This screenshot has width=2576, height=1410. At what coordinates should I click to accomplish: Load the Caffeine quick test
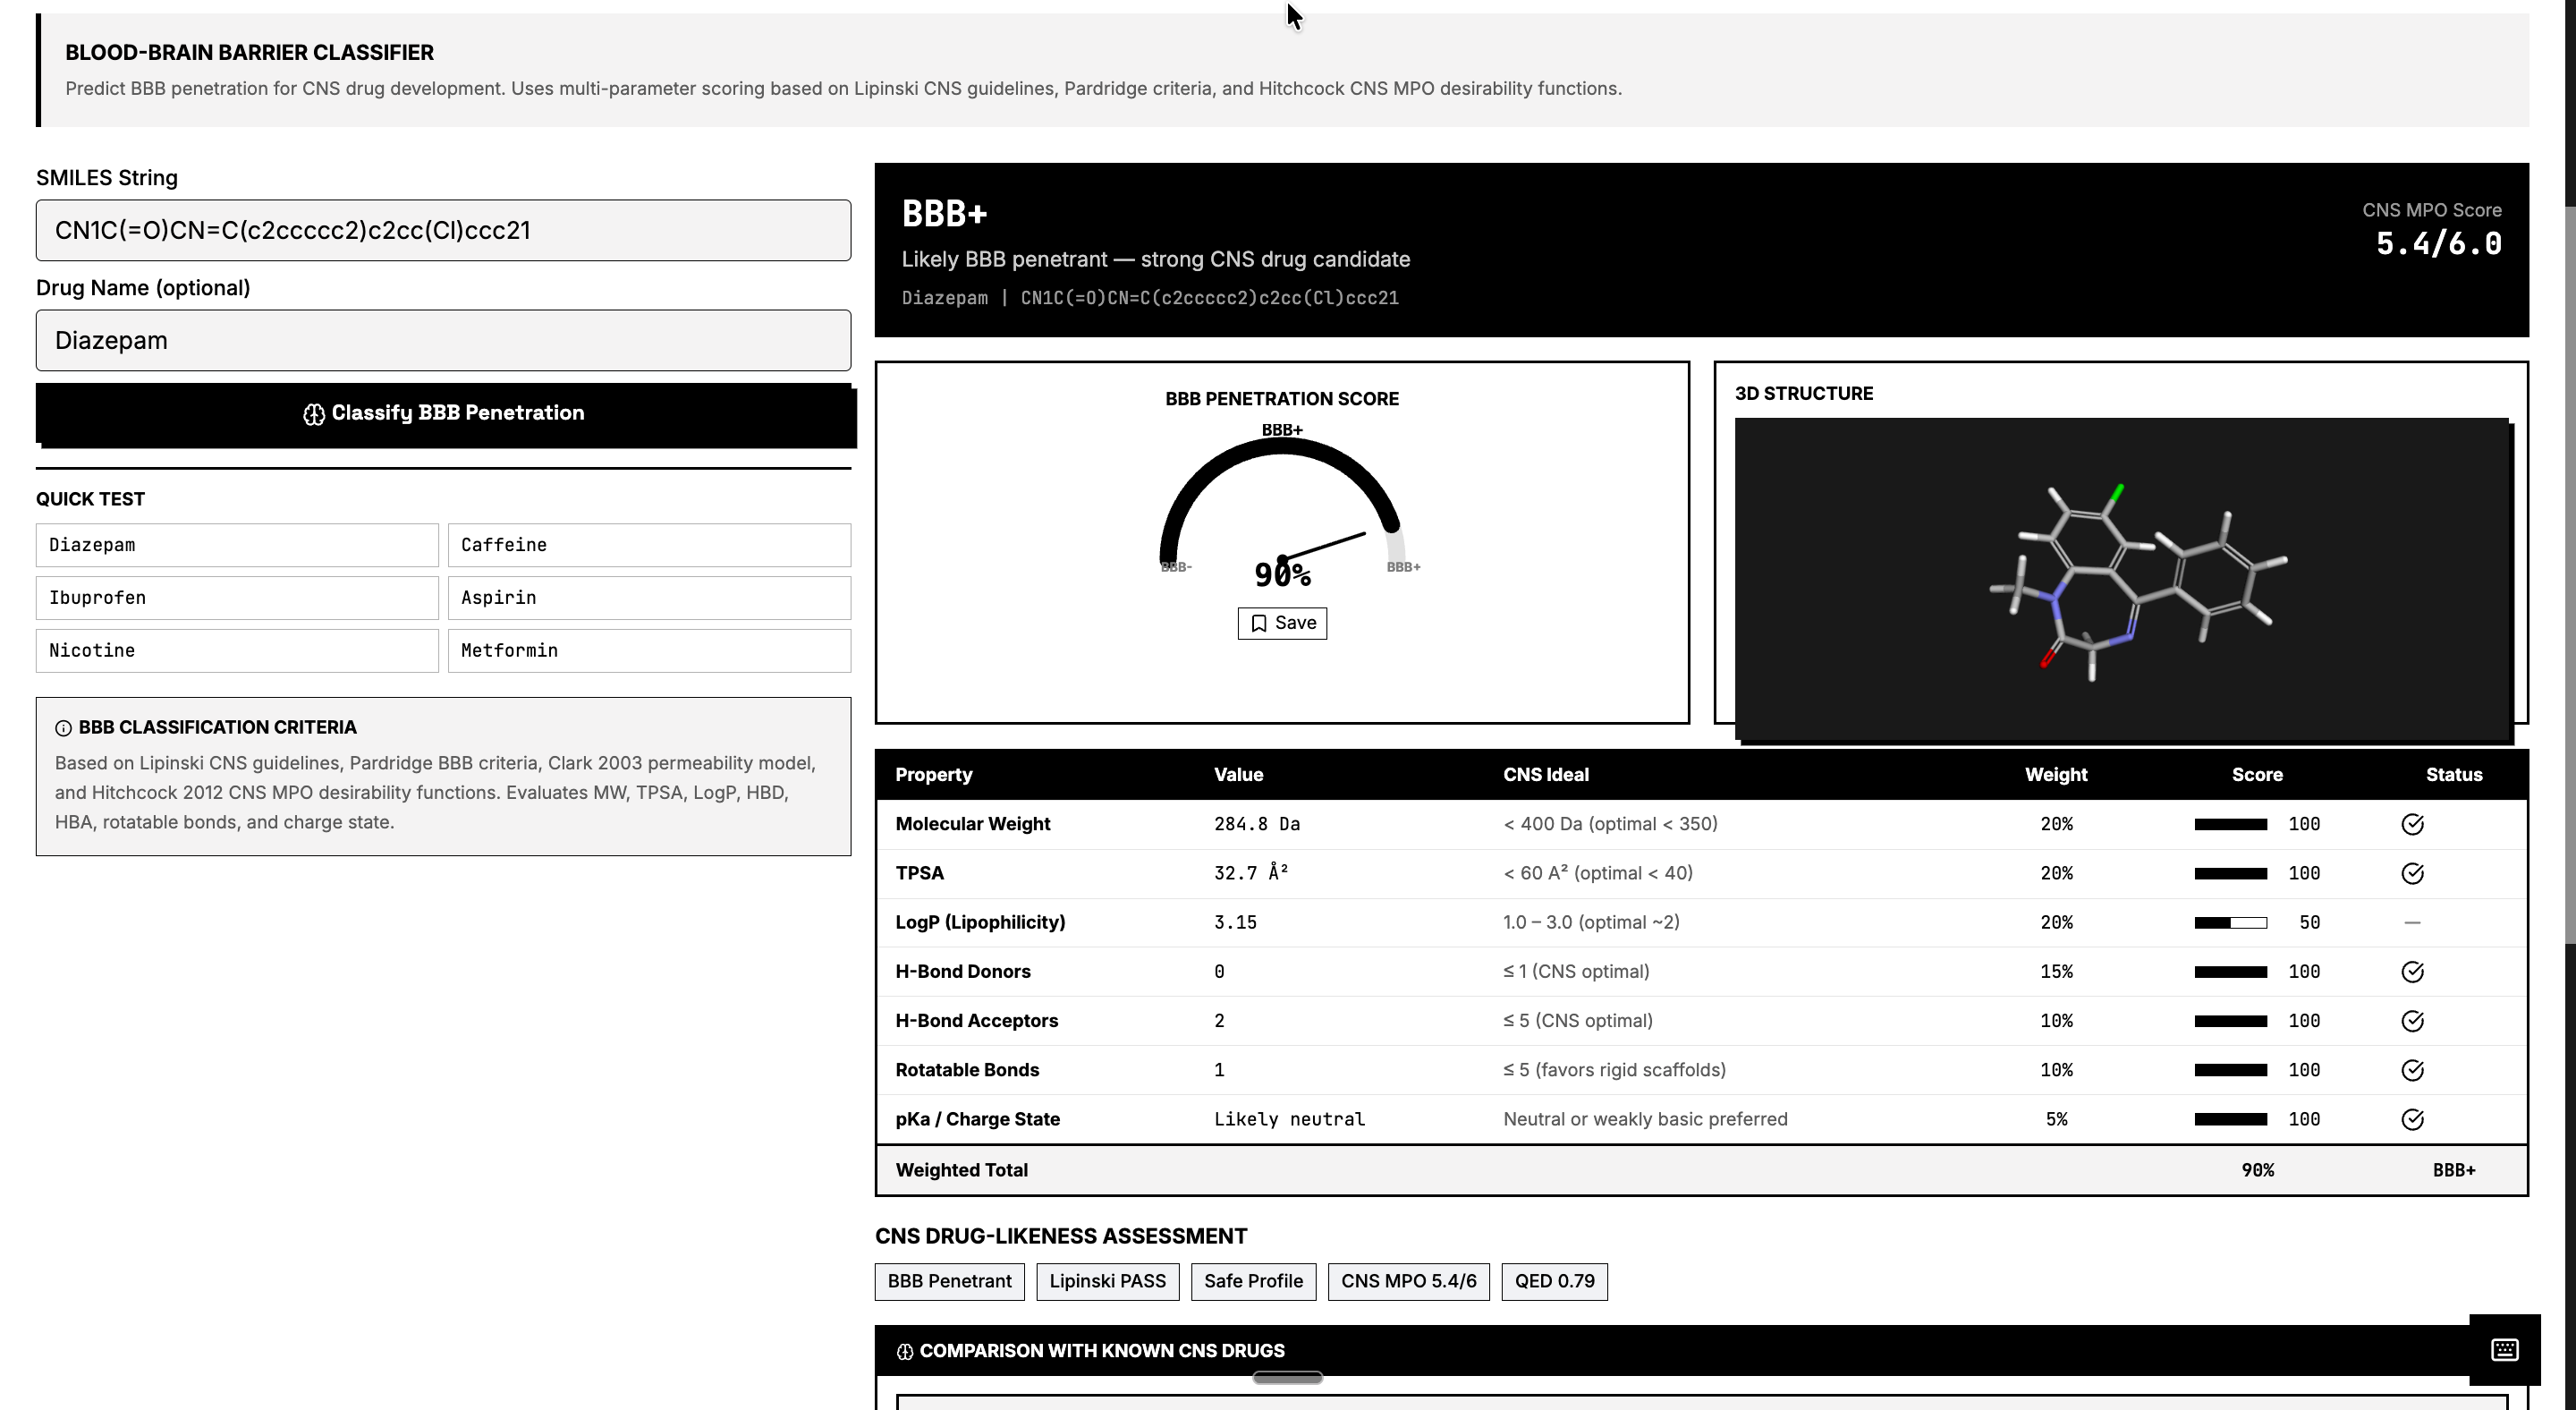[649, 545]
